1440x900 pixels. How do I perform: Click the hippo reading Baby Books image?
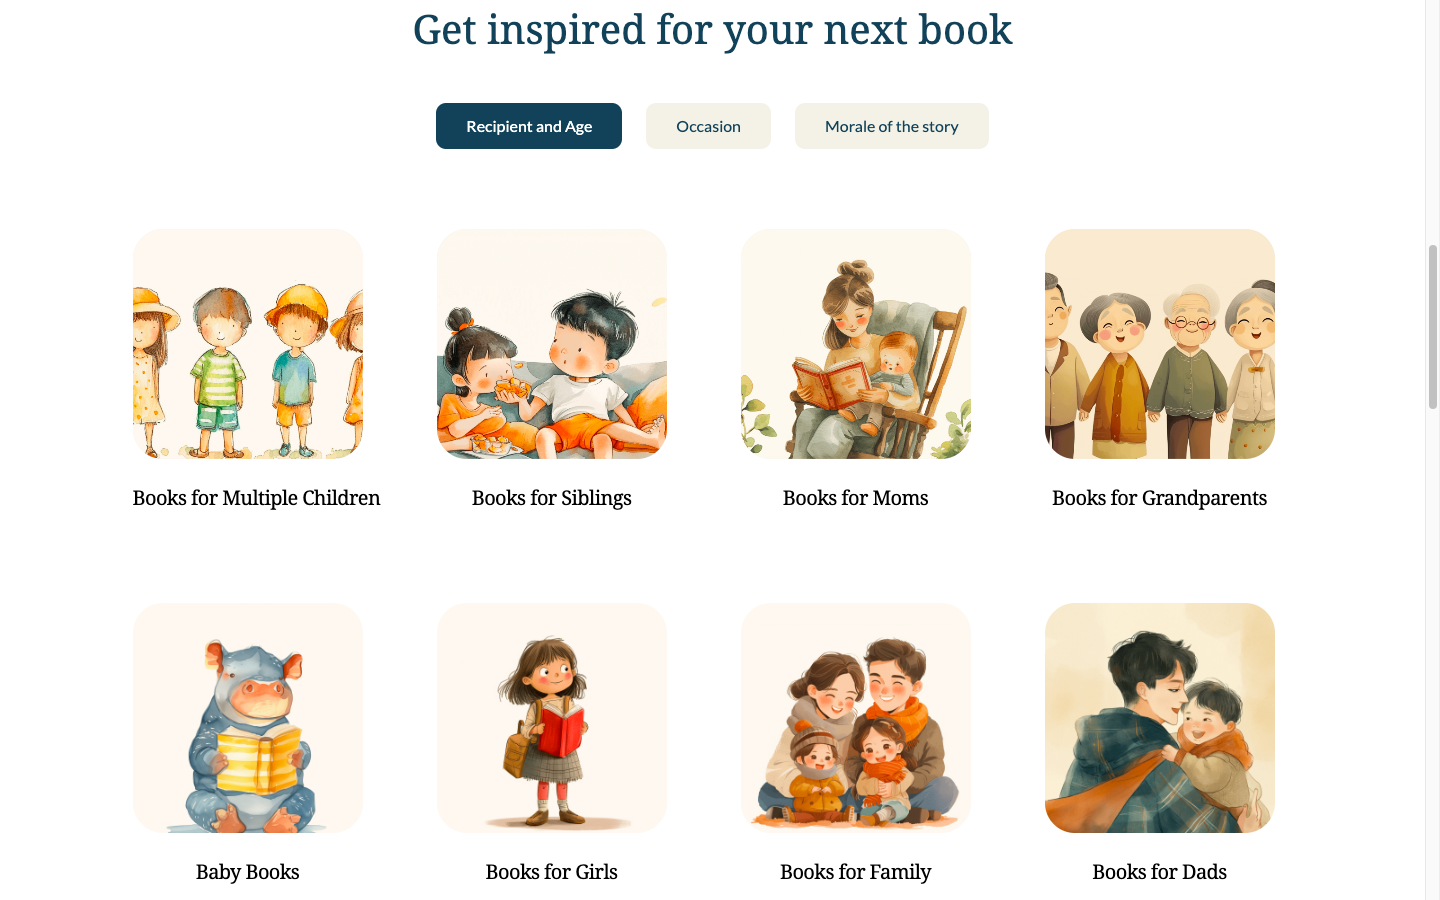[248, 718]
